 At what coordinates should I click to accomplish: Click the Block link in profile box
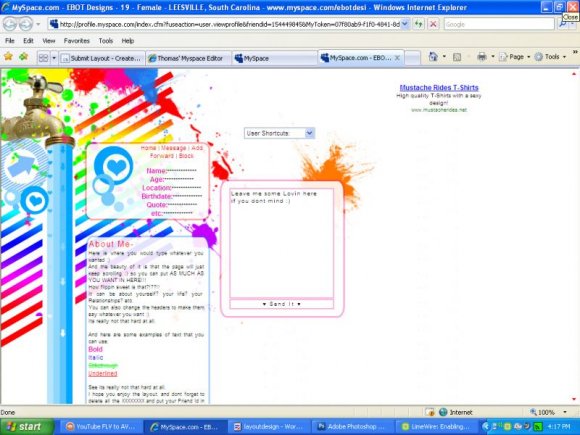(x=186, y=156)
